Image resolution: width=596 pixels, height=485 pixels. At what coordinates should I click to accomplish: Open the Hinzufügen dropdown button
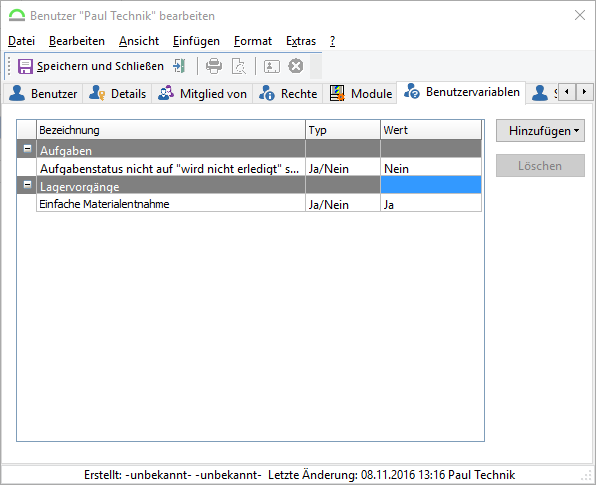[x=540, y=131]
